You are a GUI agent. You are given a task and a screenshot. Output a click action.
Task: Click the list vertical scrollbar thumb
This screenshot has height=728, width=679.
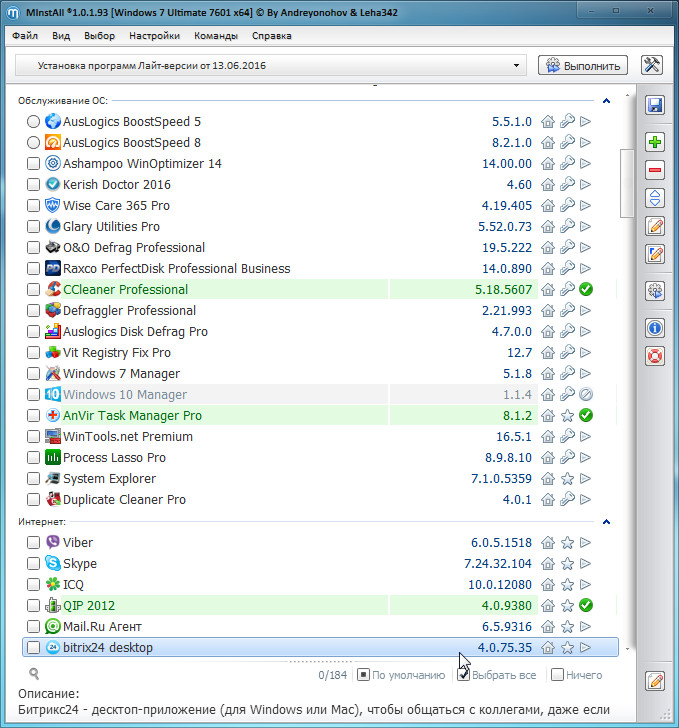coord(627,183)
